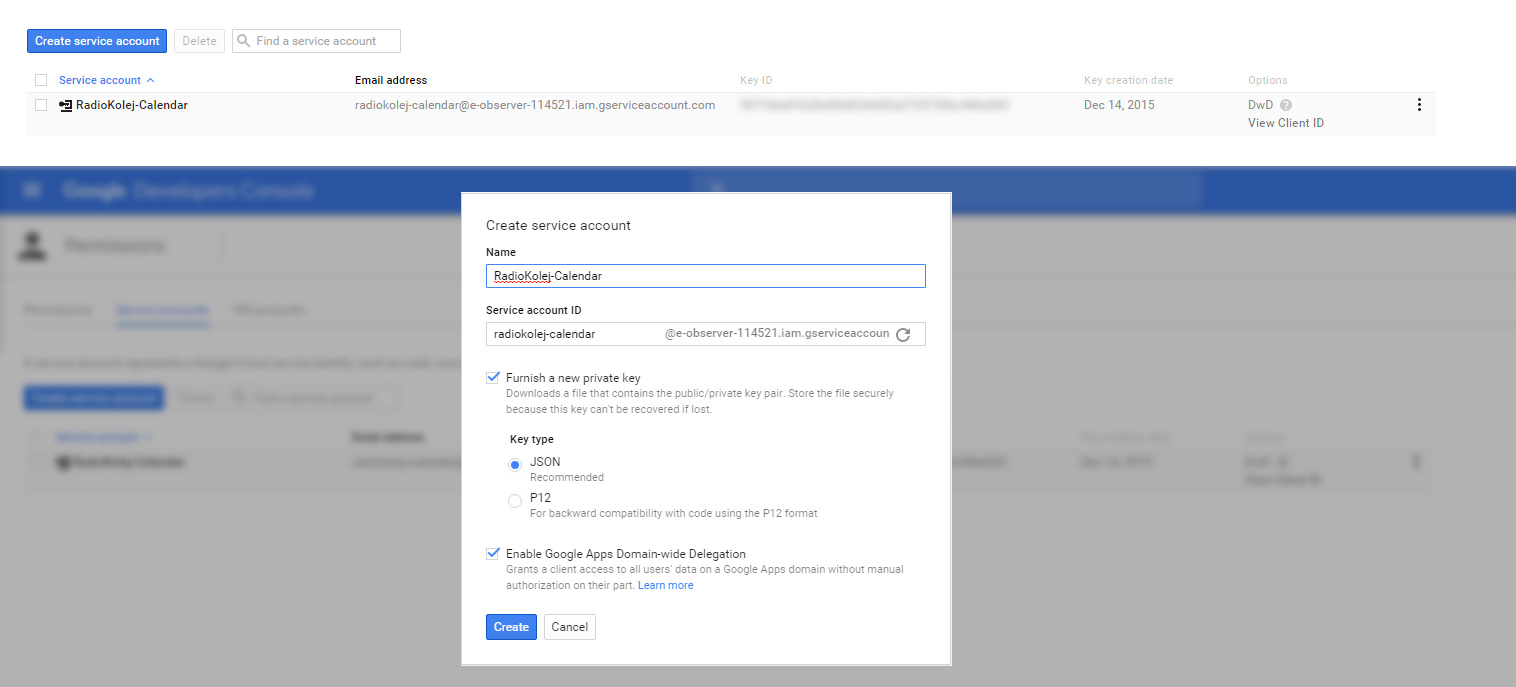The height and width of the screenshot is (687, 1516).
Task: Click the Key creation date column header
Action: click(1128, 80)
